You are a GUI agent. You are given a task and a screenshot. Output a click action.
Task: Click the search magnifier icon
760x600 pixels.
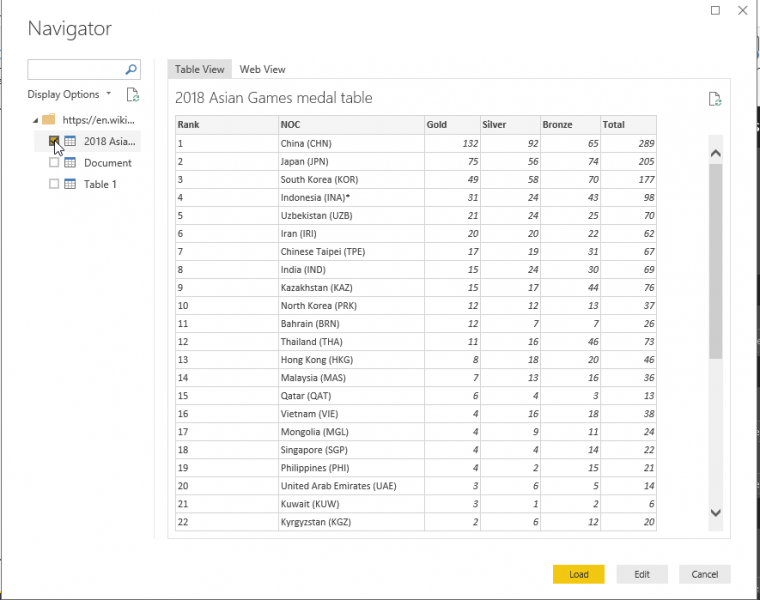131,70
